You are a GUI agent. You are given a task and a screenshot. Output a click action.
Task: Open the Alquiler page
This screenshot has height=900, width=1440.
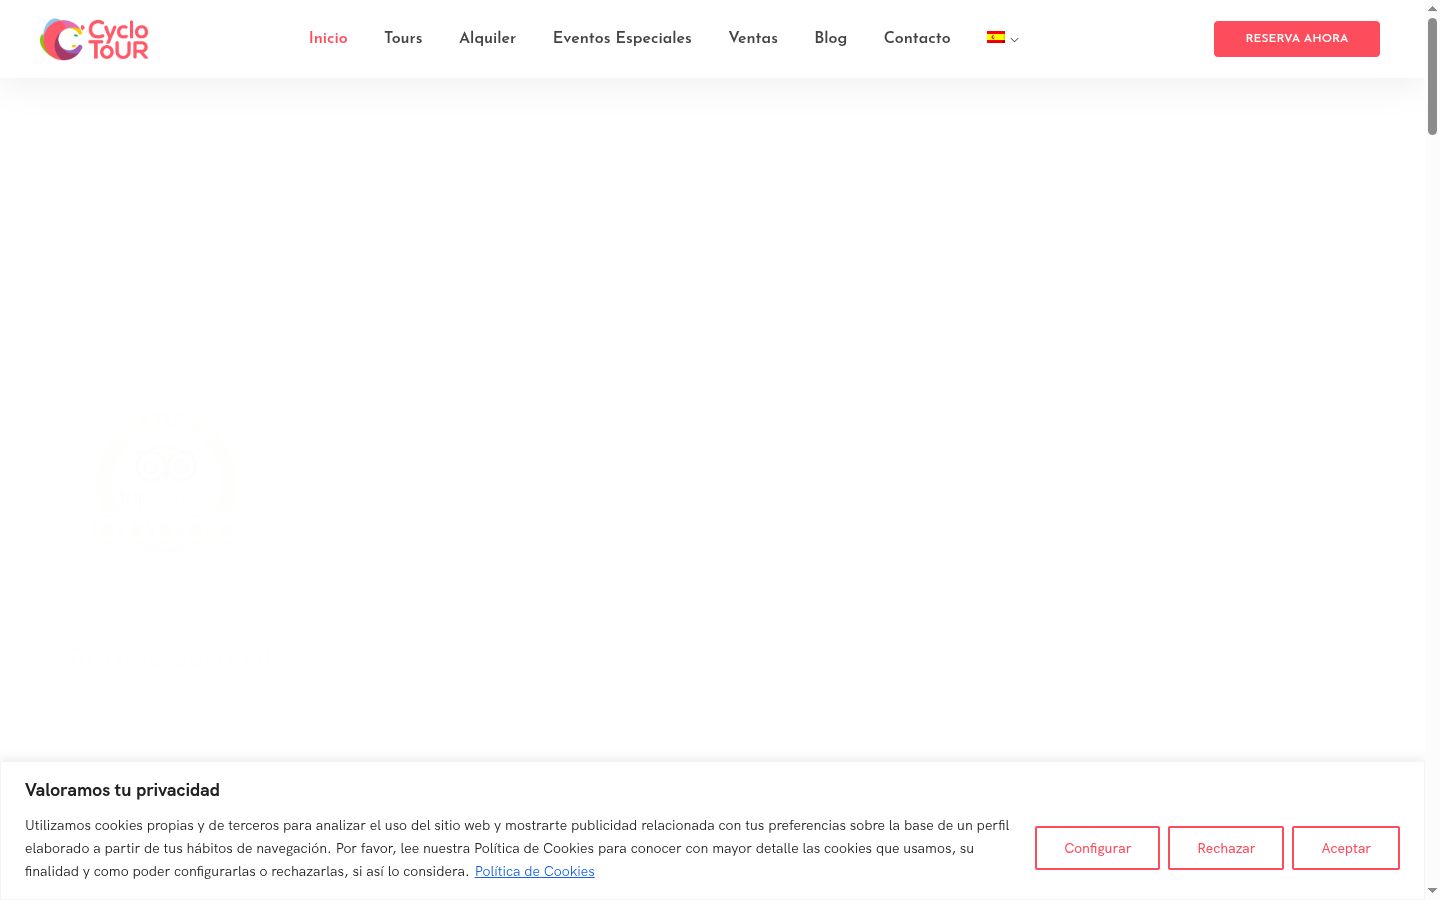tap(487, 38)
